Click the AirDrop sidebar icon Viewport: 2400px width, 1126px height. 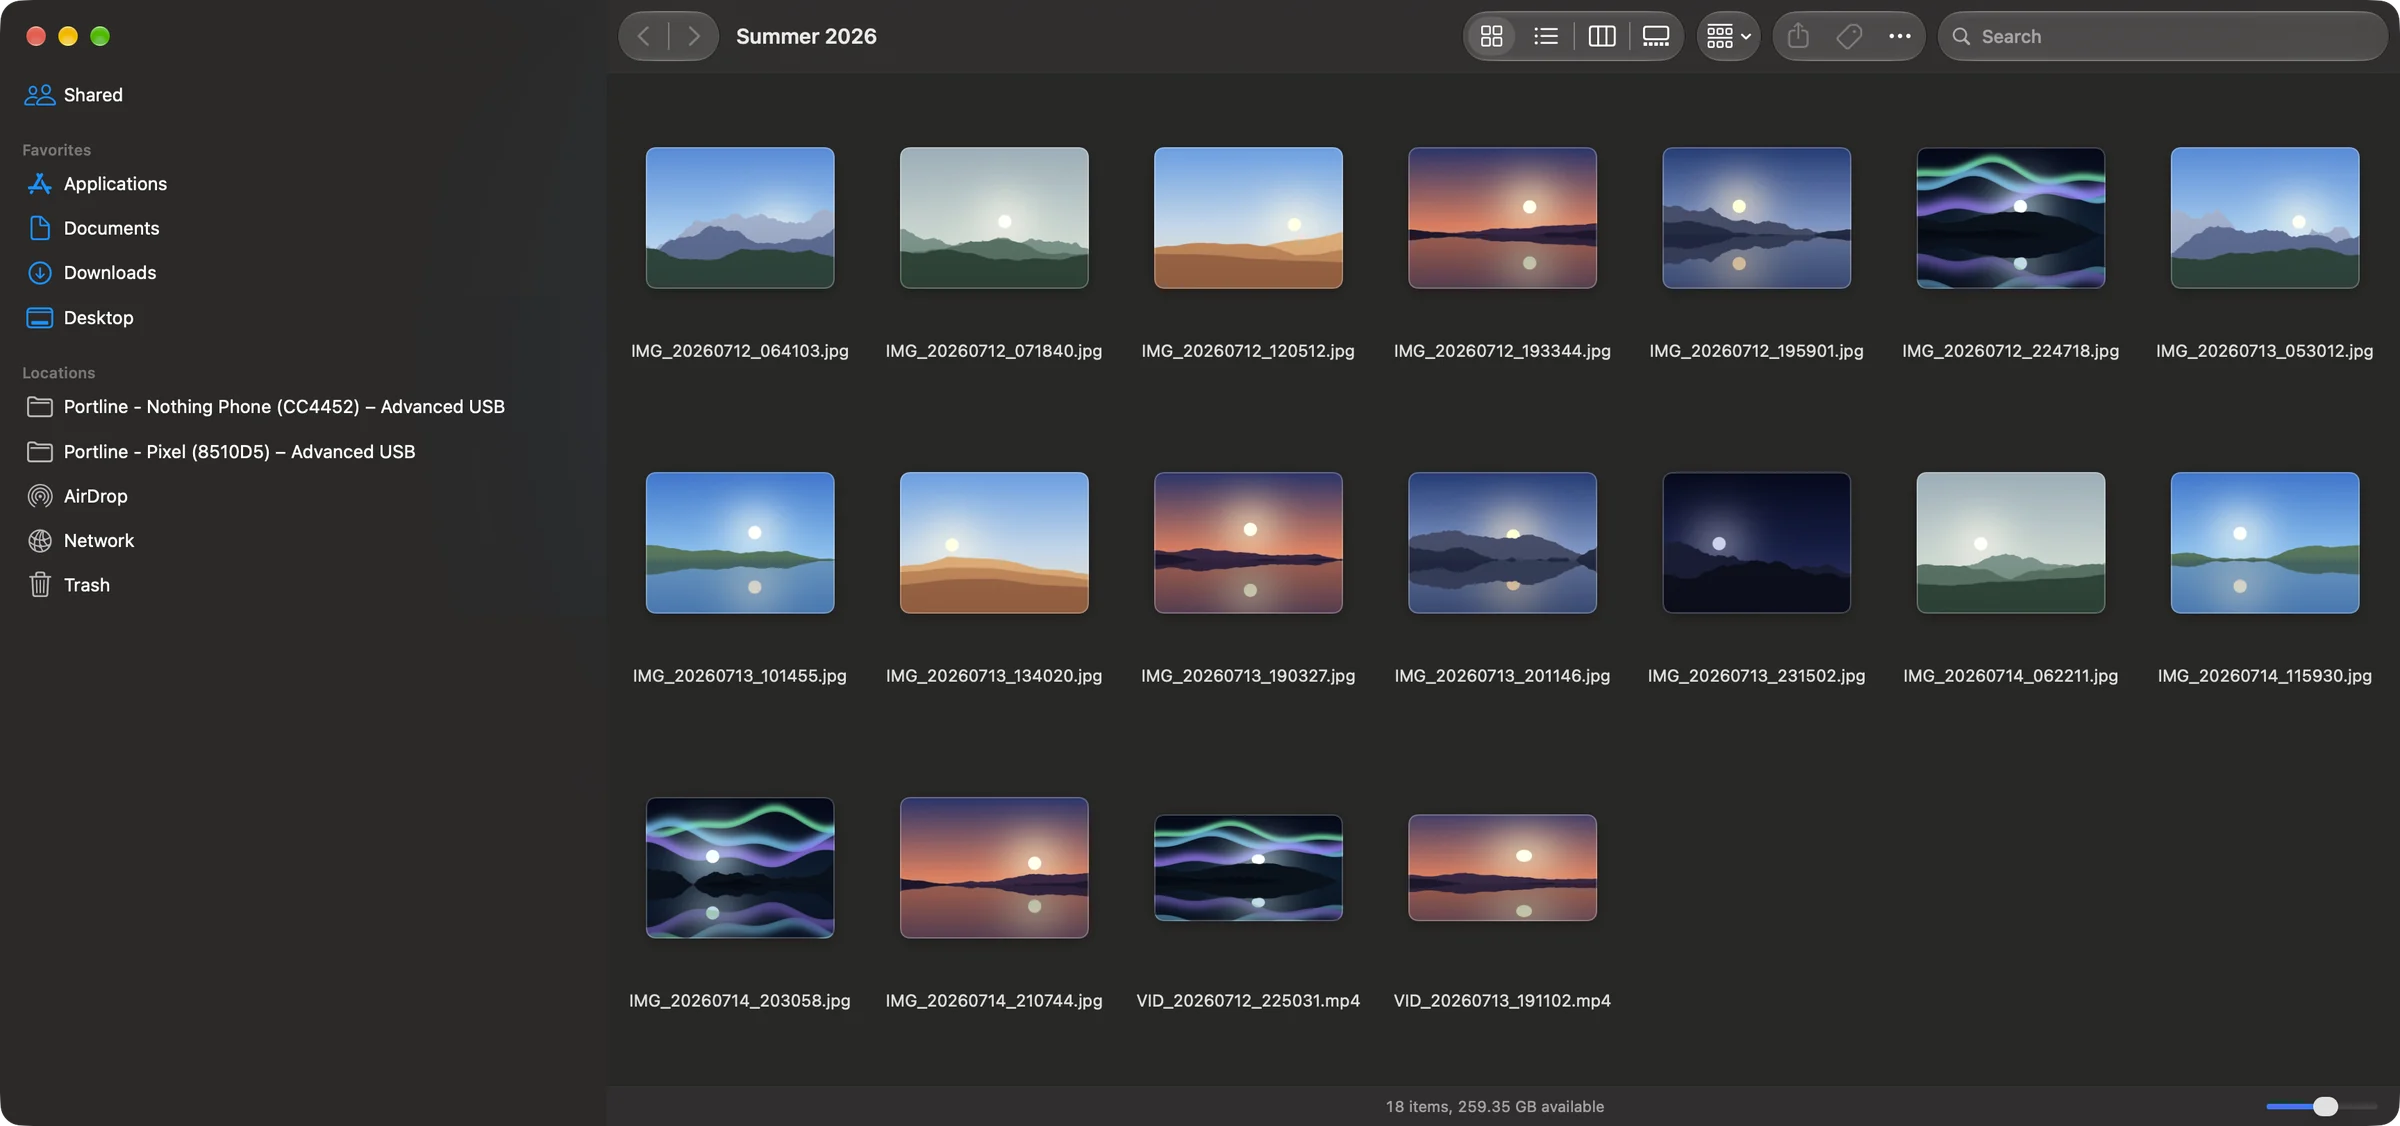(40, 496)
